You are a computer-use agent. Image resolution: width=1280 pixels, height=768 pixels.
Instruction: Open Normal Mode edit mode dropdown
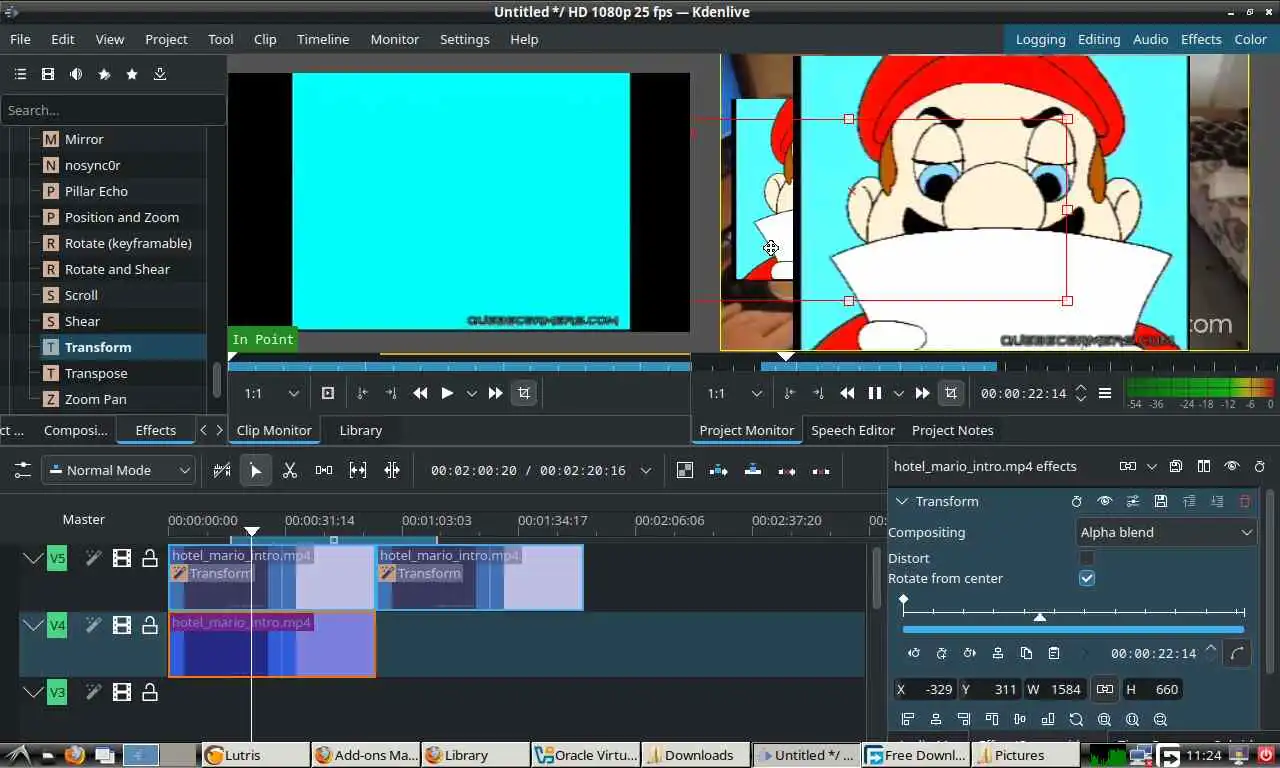(x=118, y=470)
